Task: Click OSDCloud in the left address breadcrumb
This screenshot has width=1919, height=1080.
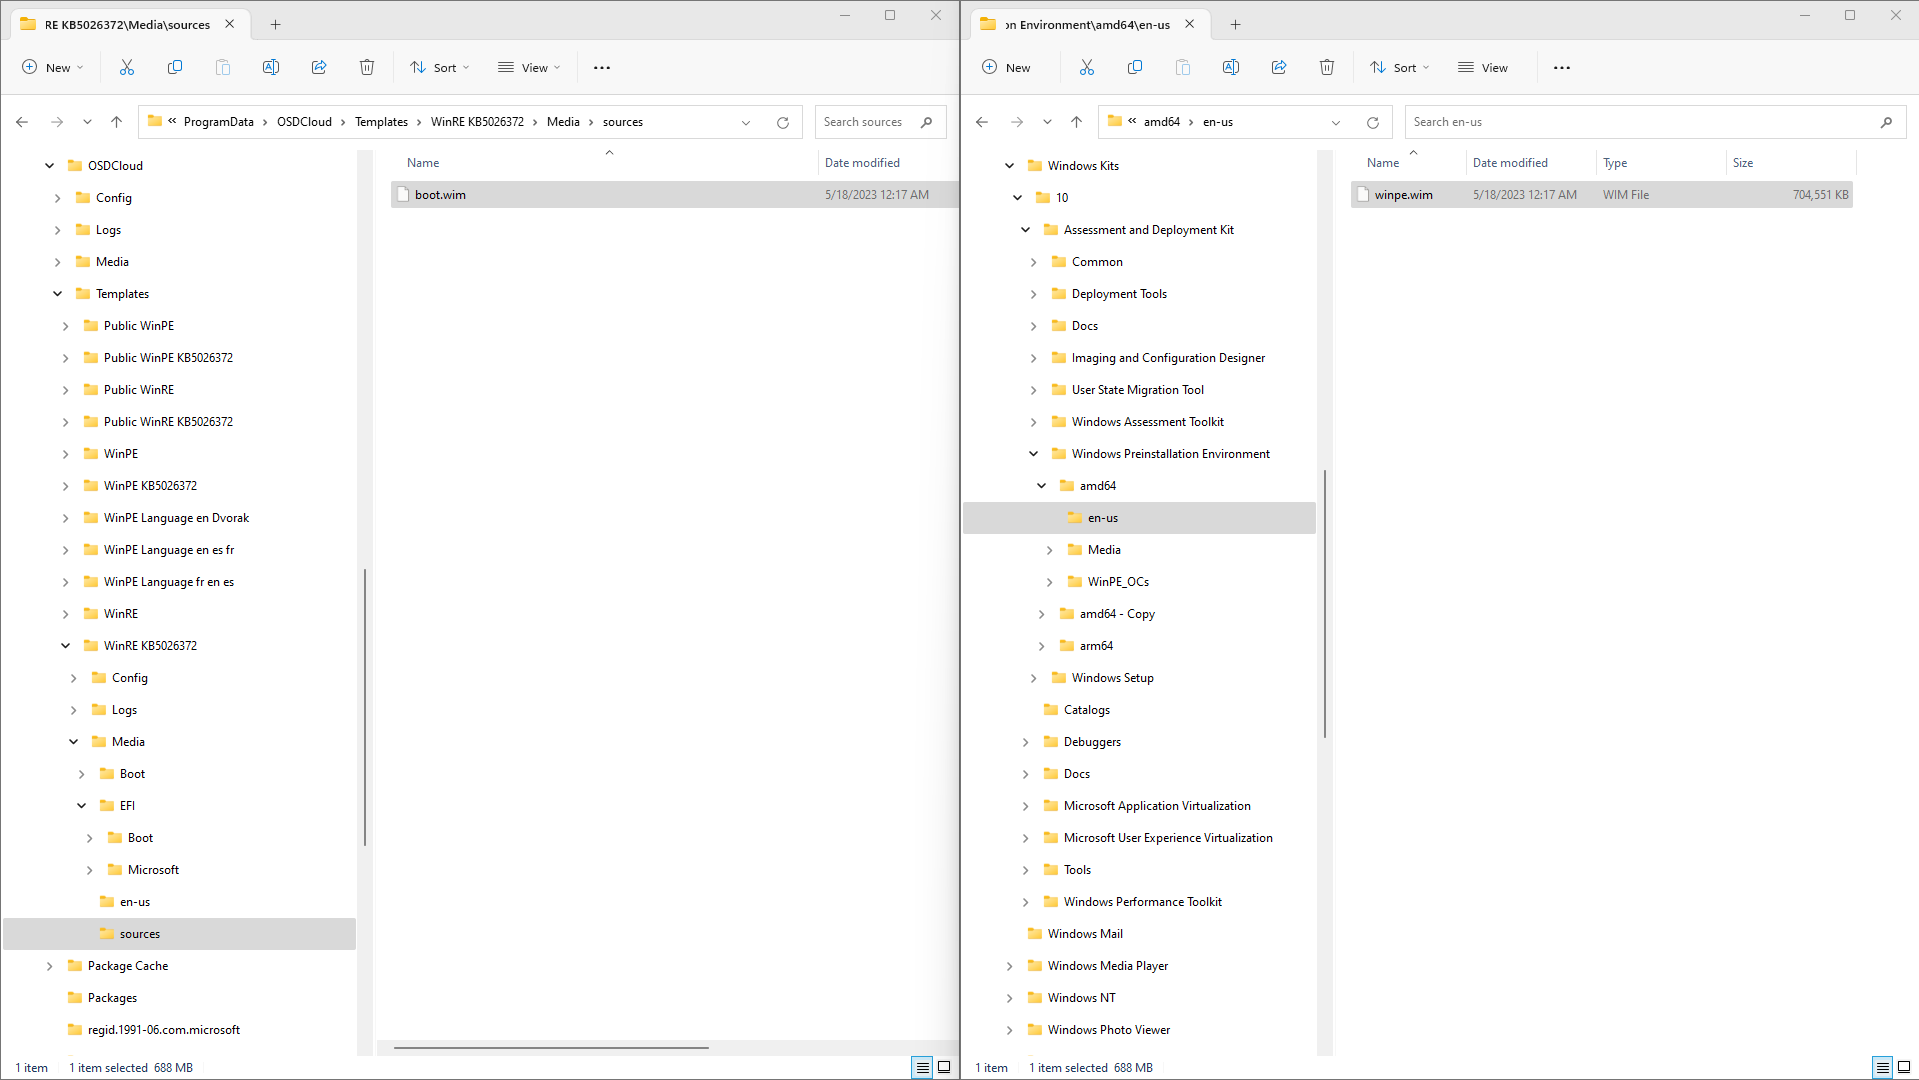Action: [304, 122]
